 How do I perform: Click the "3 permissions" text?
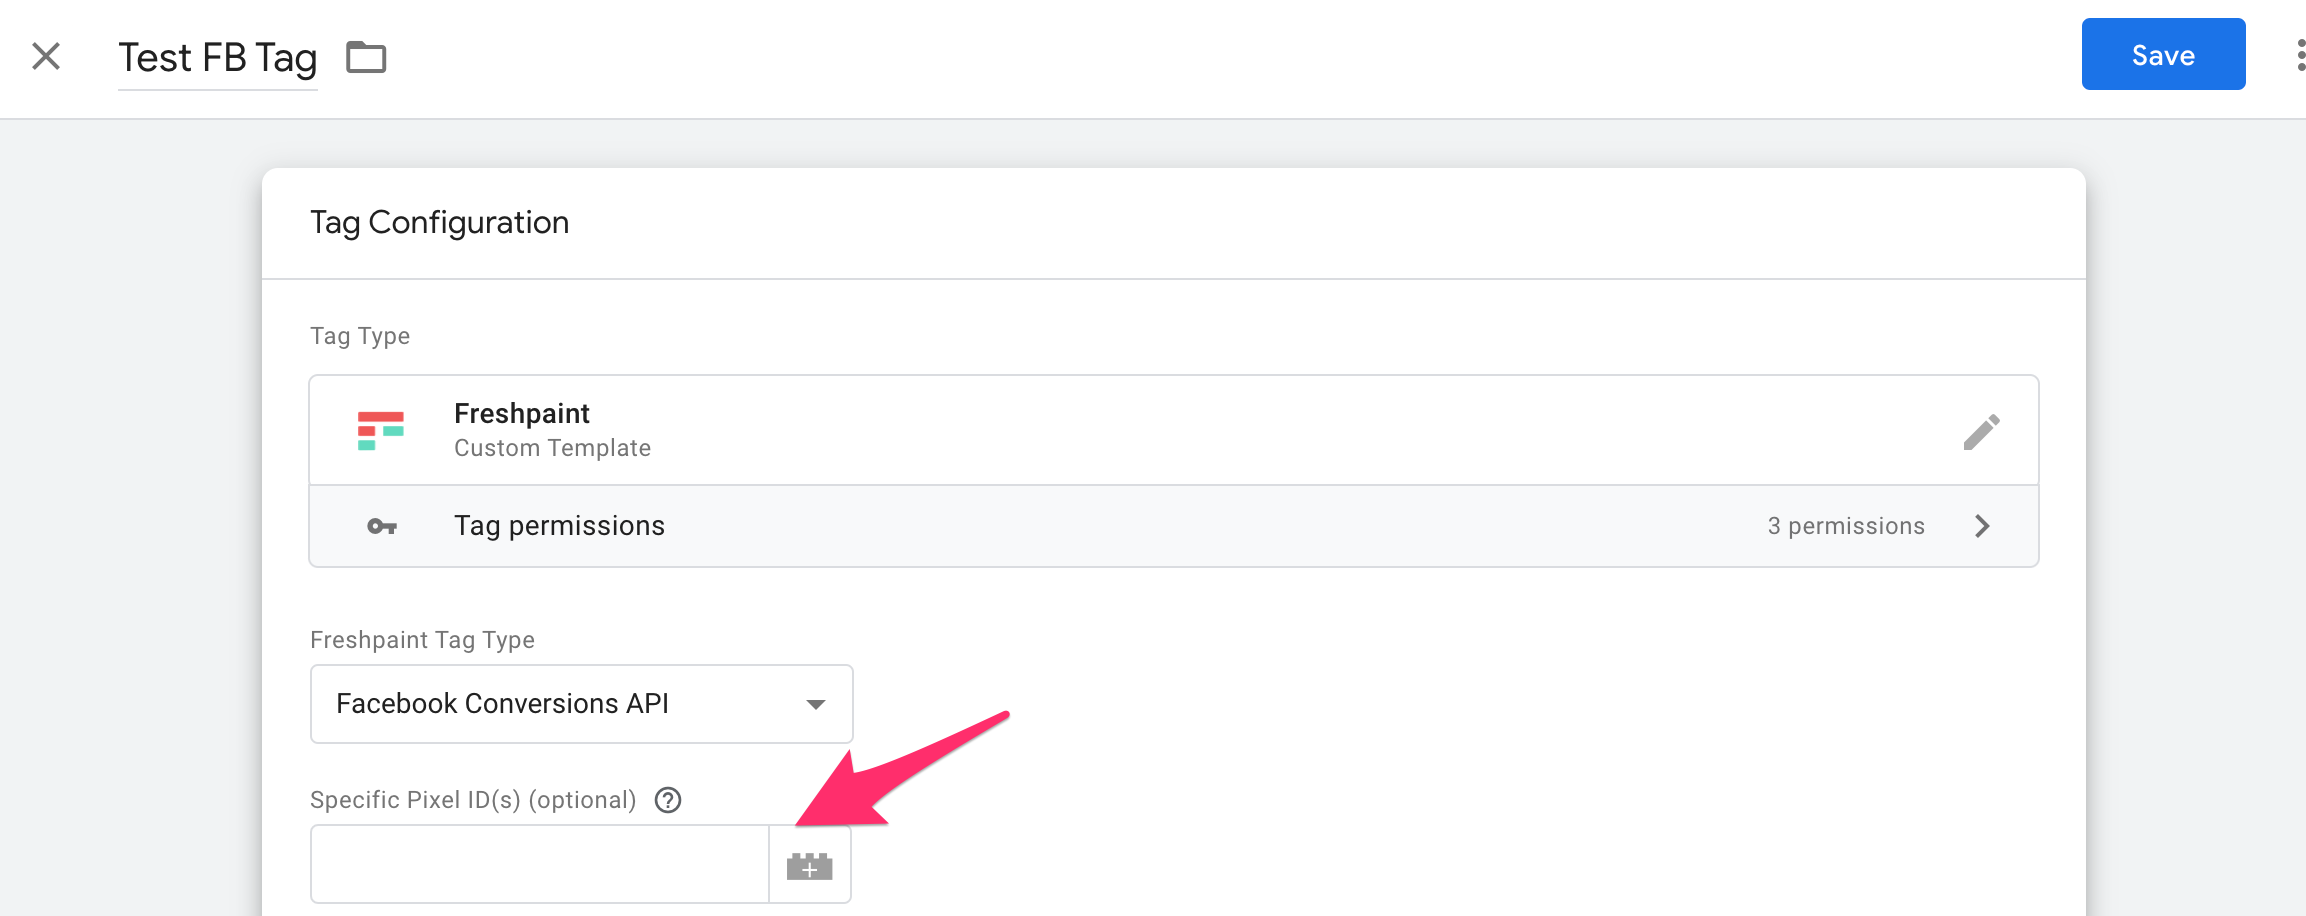(x=1845, y=526)
